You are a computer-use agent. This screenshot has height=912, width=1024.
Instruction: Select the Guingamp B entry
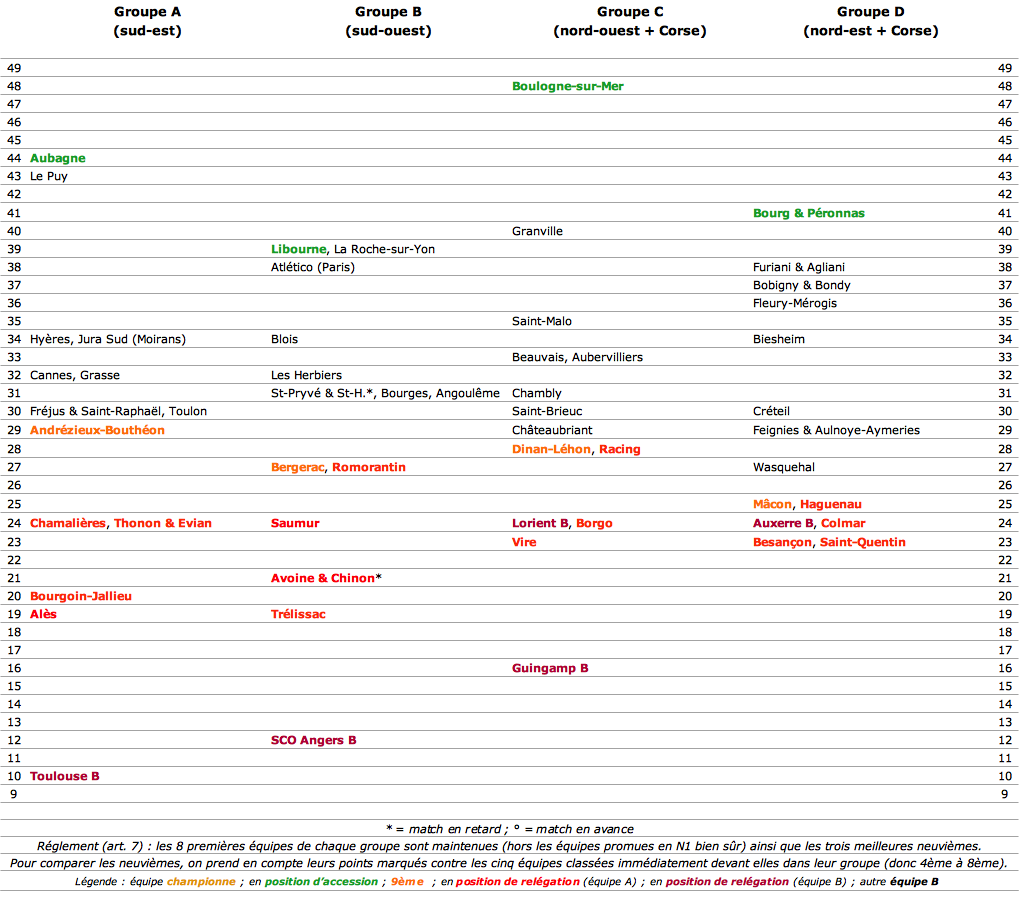550,668
